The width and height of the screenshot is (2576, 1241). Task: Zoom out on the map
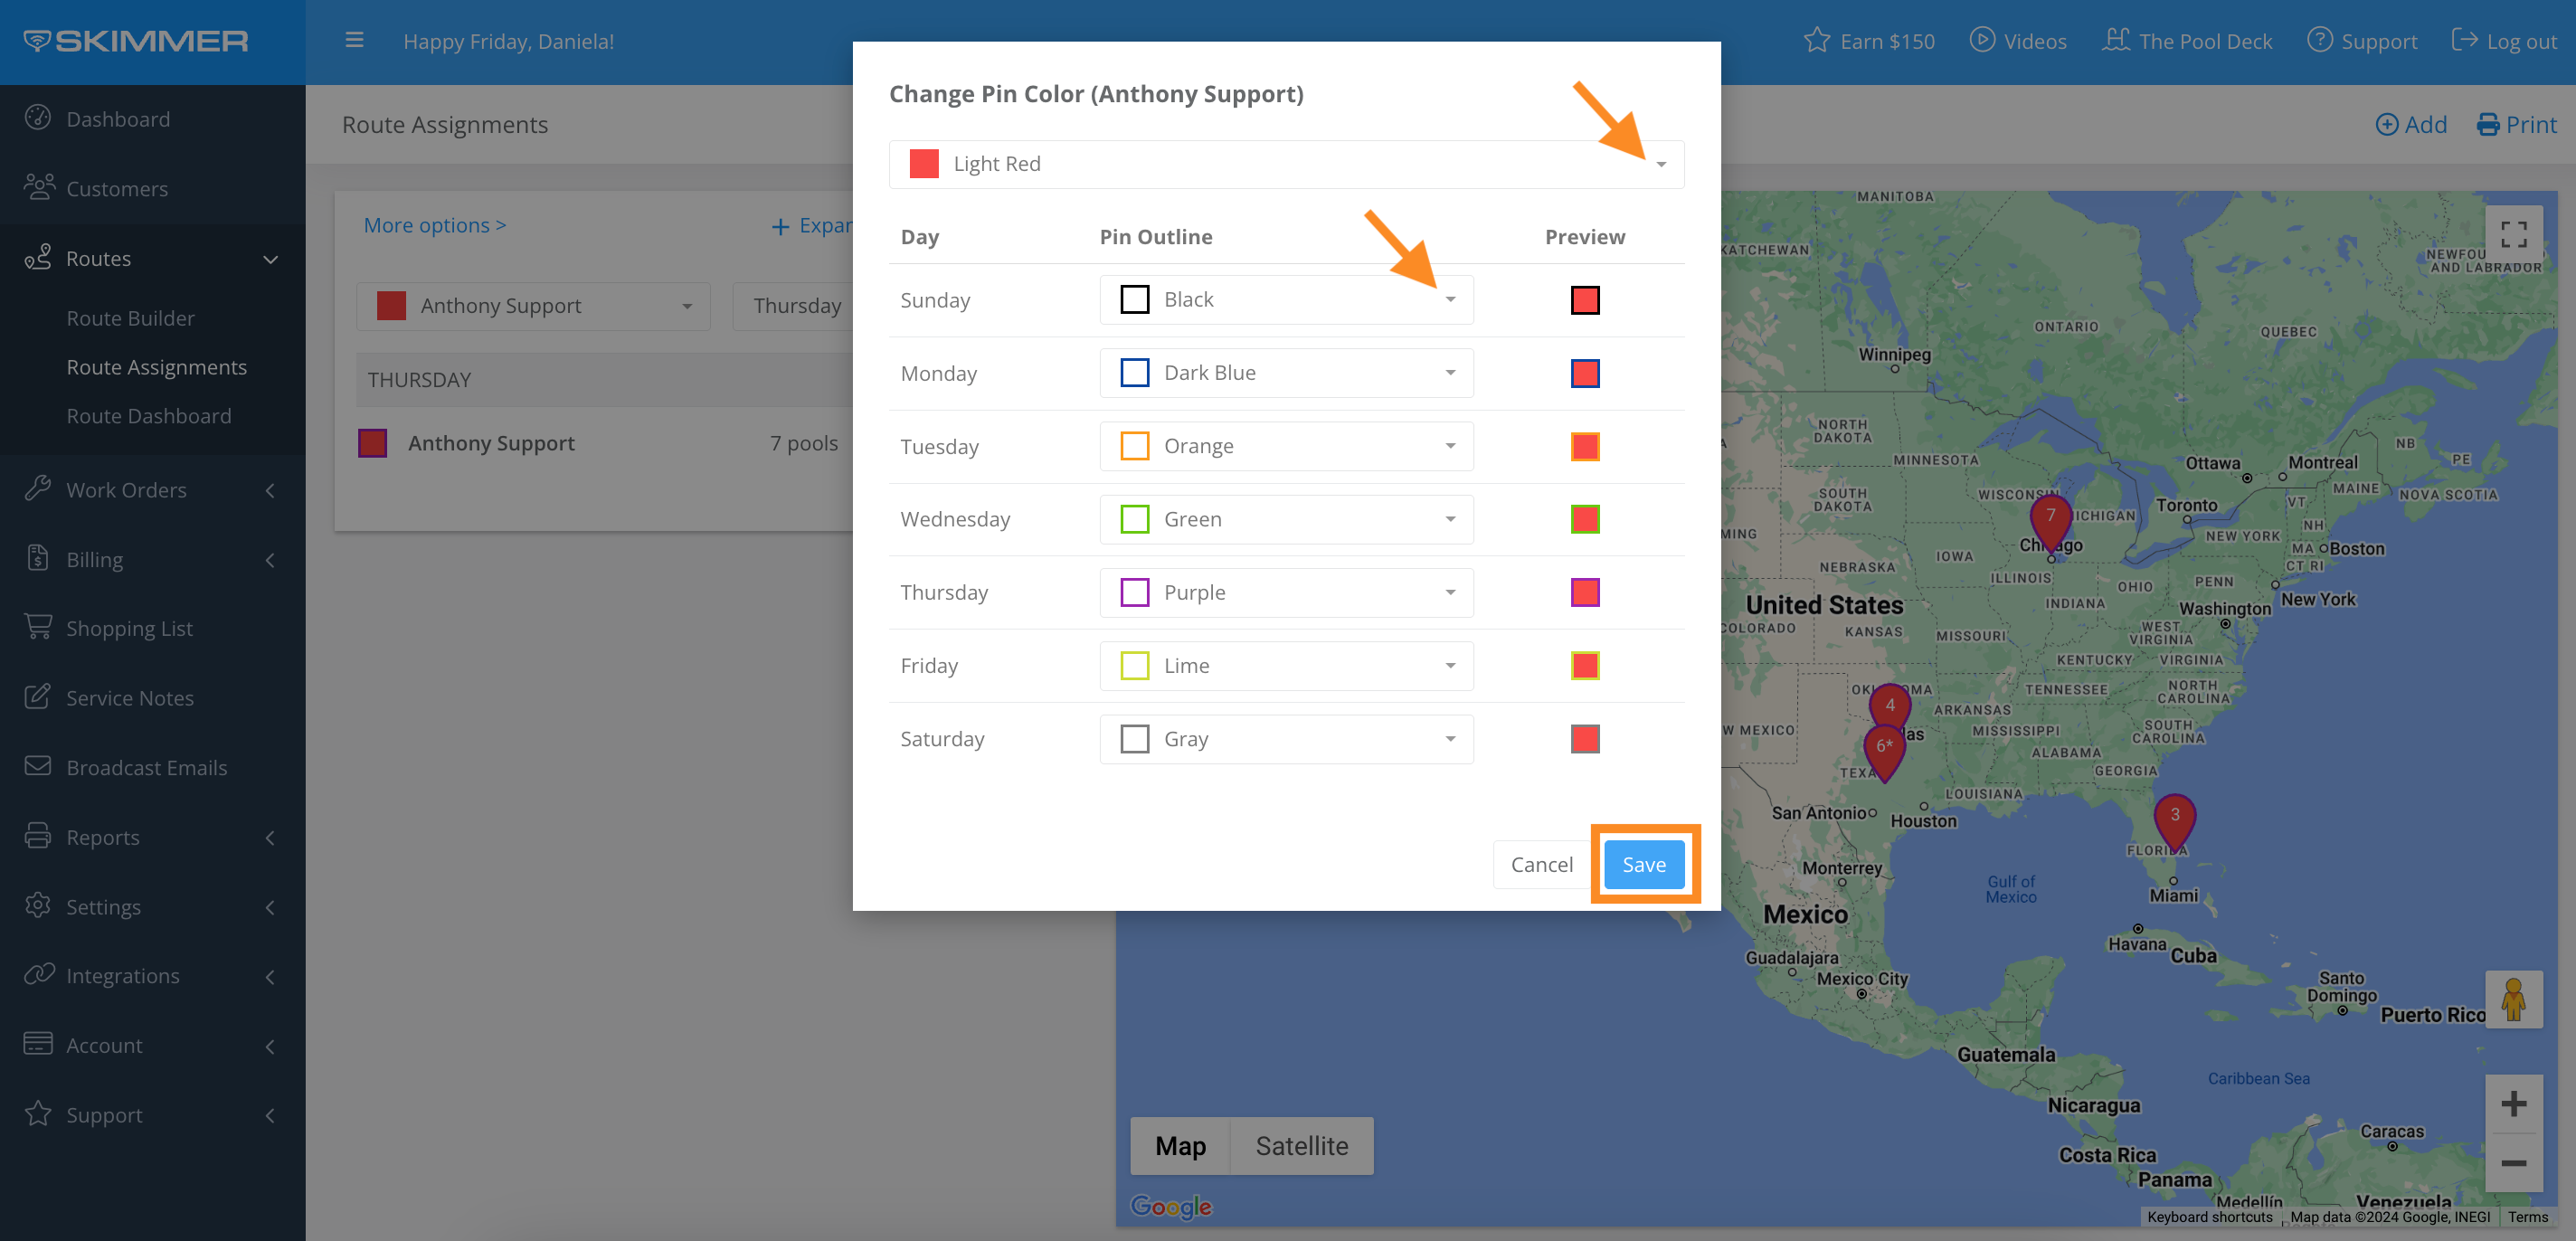pos(2513,1162)
